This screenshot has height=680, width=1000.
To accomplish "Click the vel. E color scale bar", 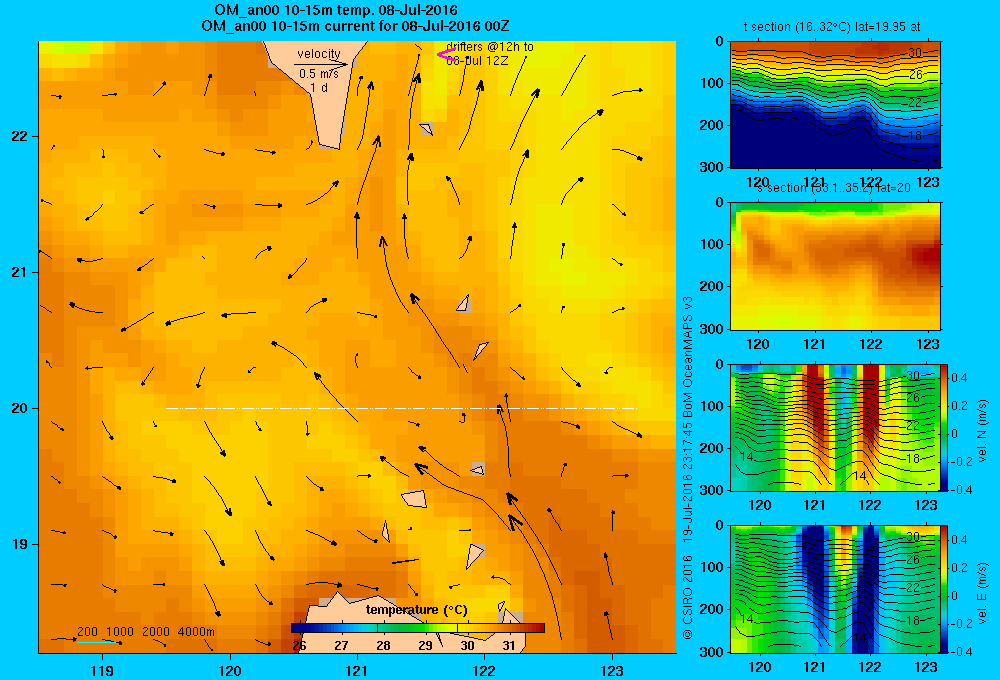I will click(945, 589).
